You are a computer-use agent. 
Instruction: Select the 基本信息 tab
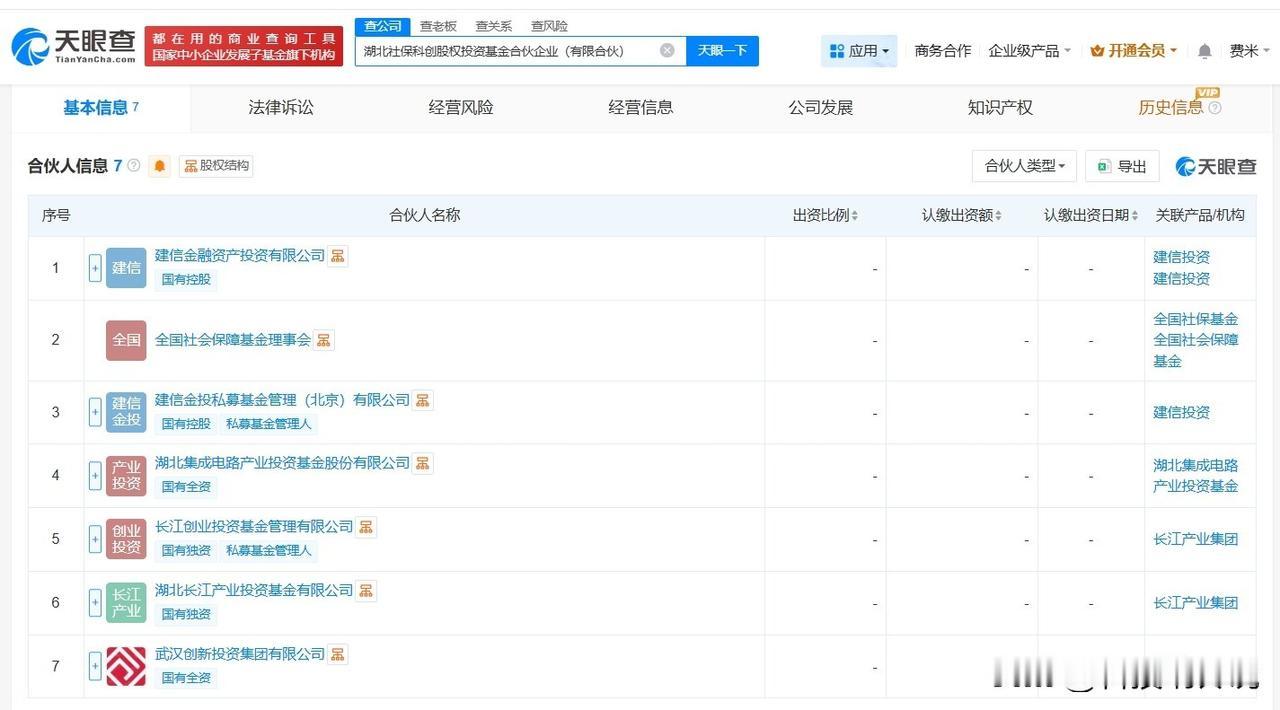[101, 108]
